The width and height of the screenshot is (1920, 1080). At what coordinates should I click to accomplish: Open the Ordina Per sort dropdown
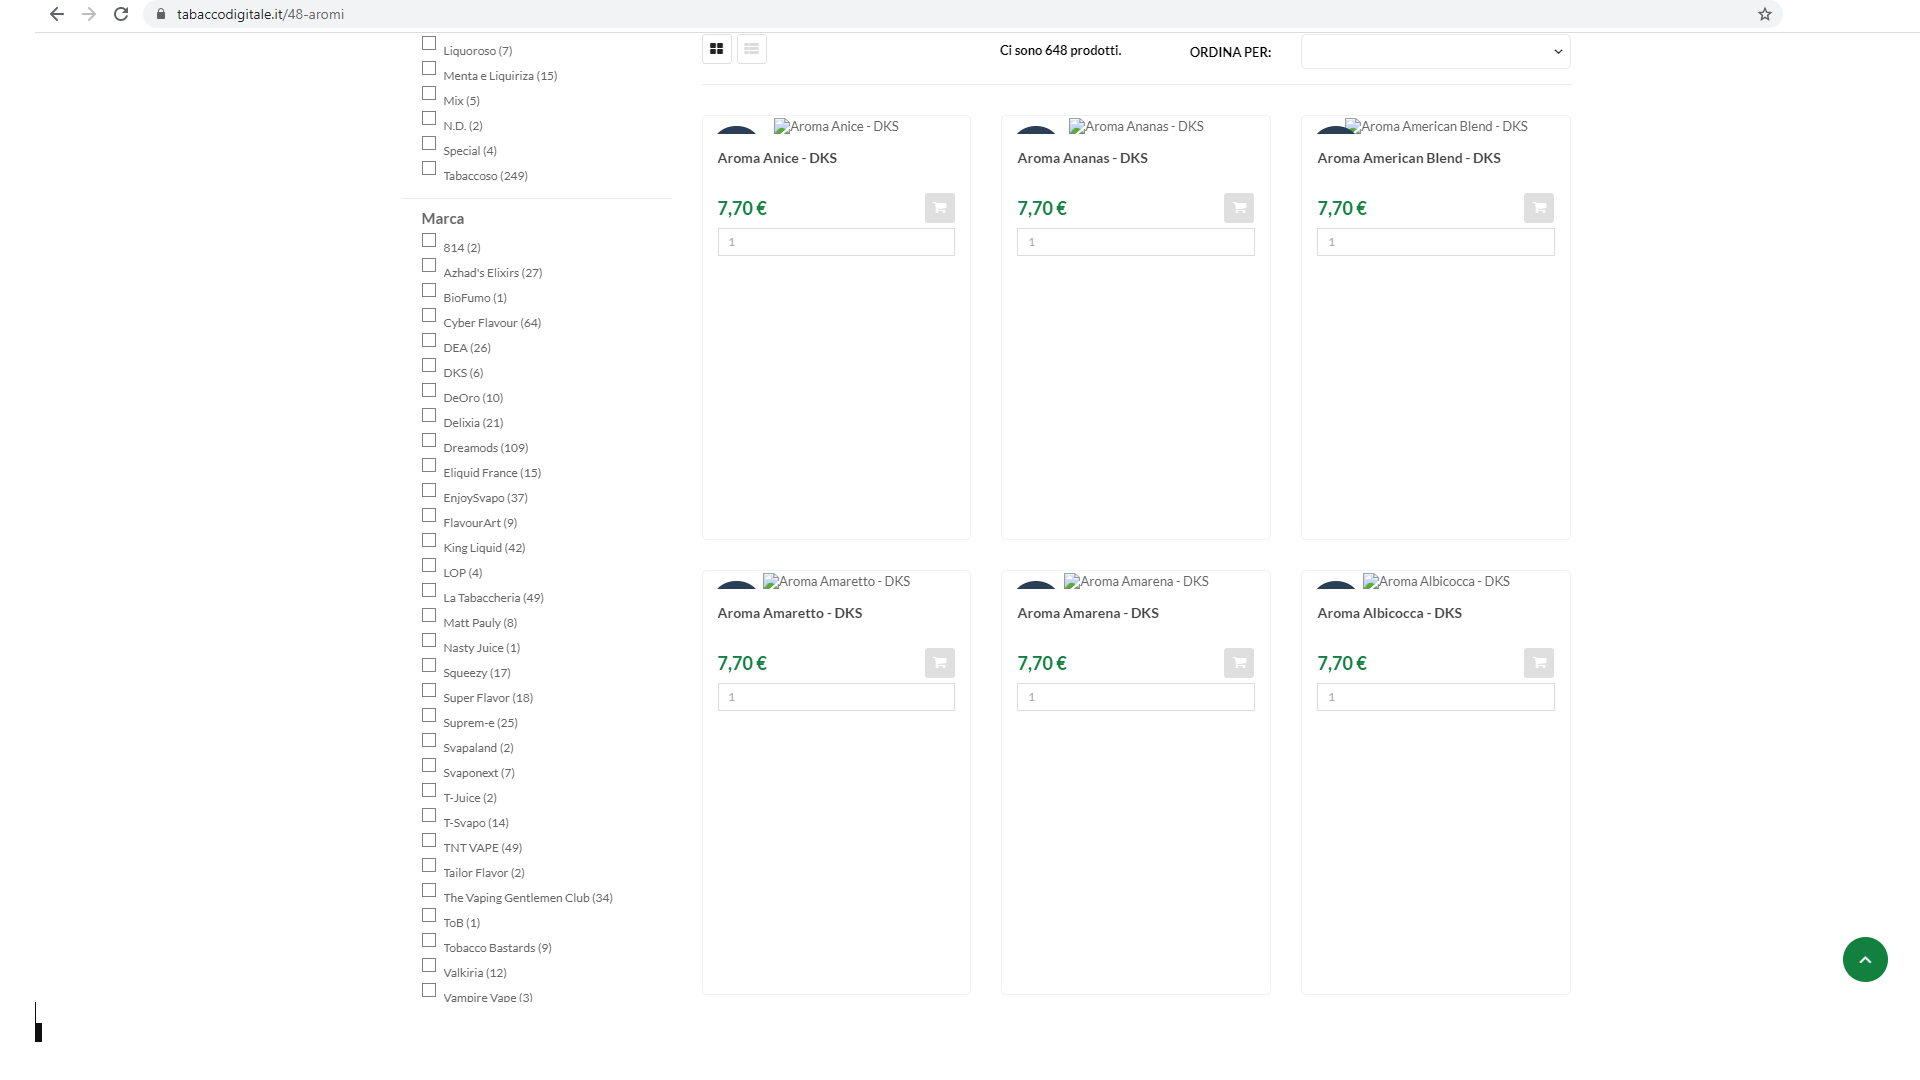pos(1435,52)
